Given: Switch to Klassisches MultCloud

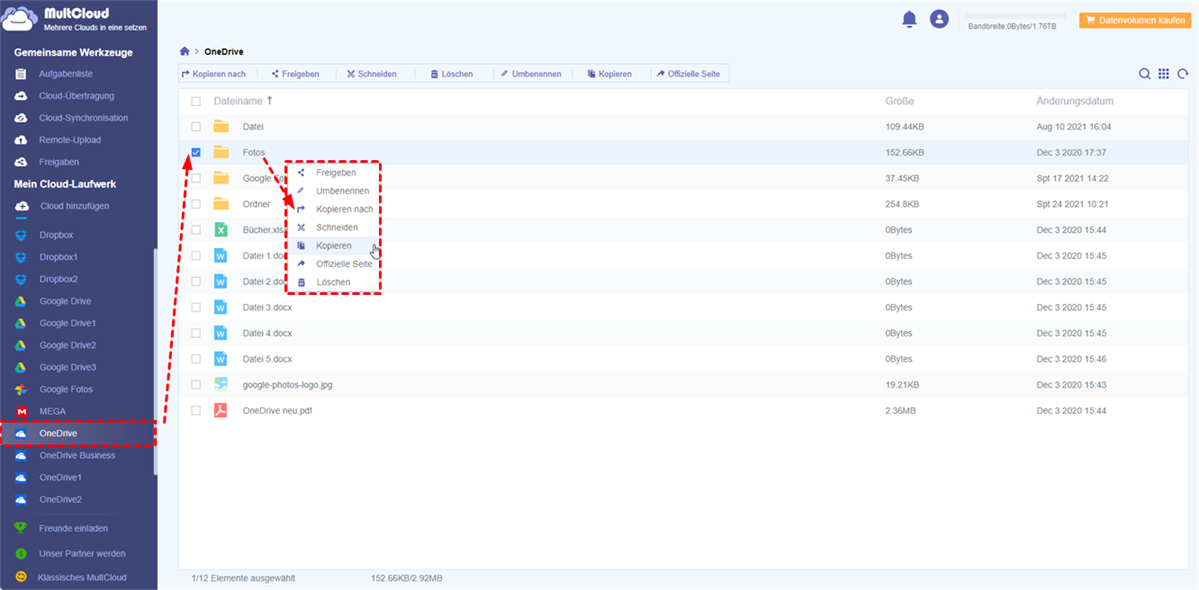Looking at the screenshot, I should click(82, 578).
